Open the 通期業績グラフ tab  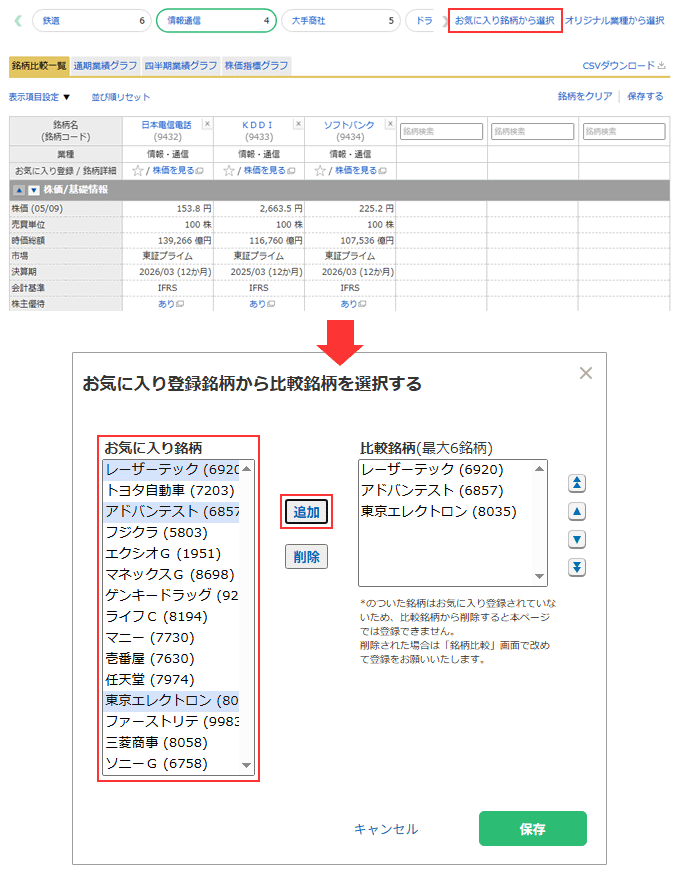[105, 66]
